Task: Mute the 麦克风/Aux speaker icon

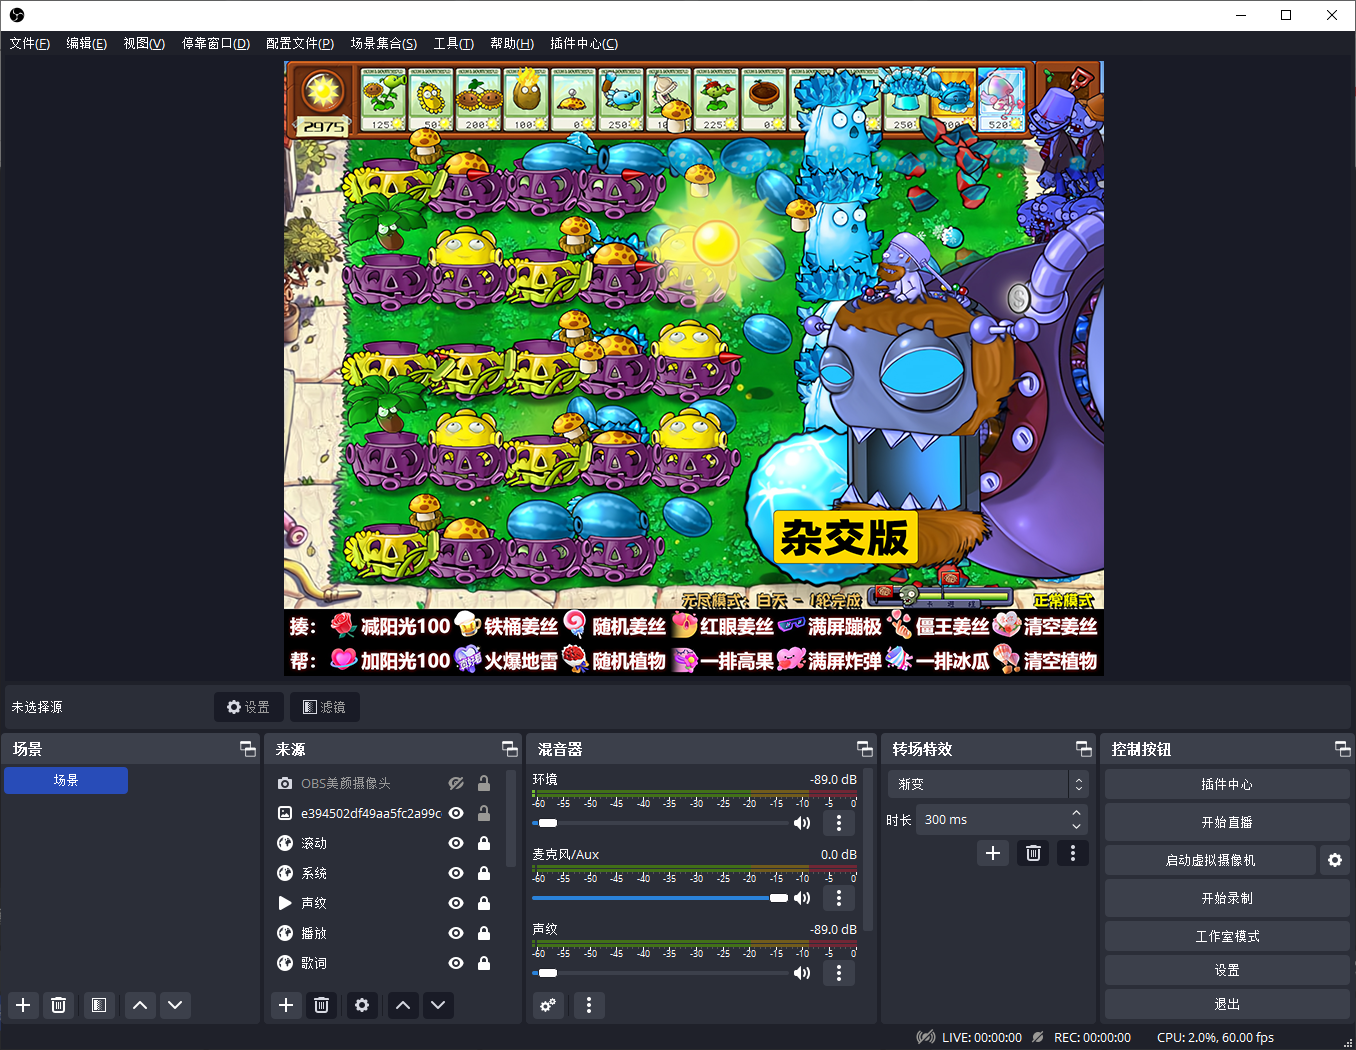Action: click(802, 898)
